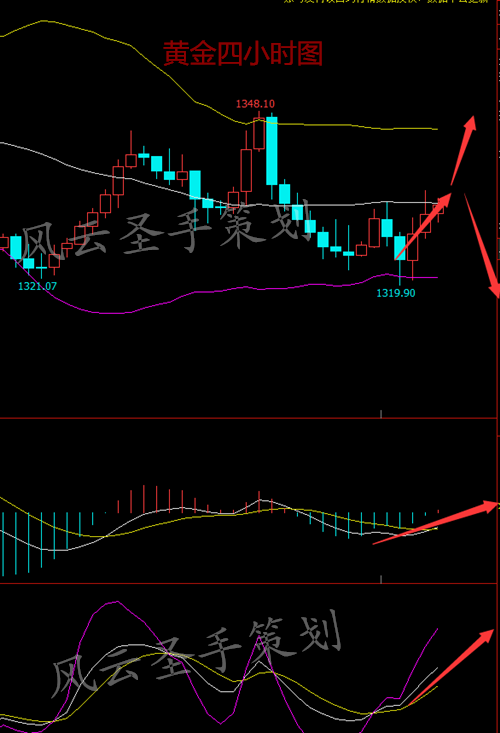Click the 1319.90 low price label

(396, 293)
